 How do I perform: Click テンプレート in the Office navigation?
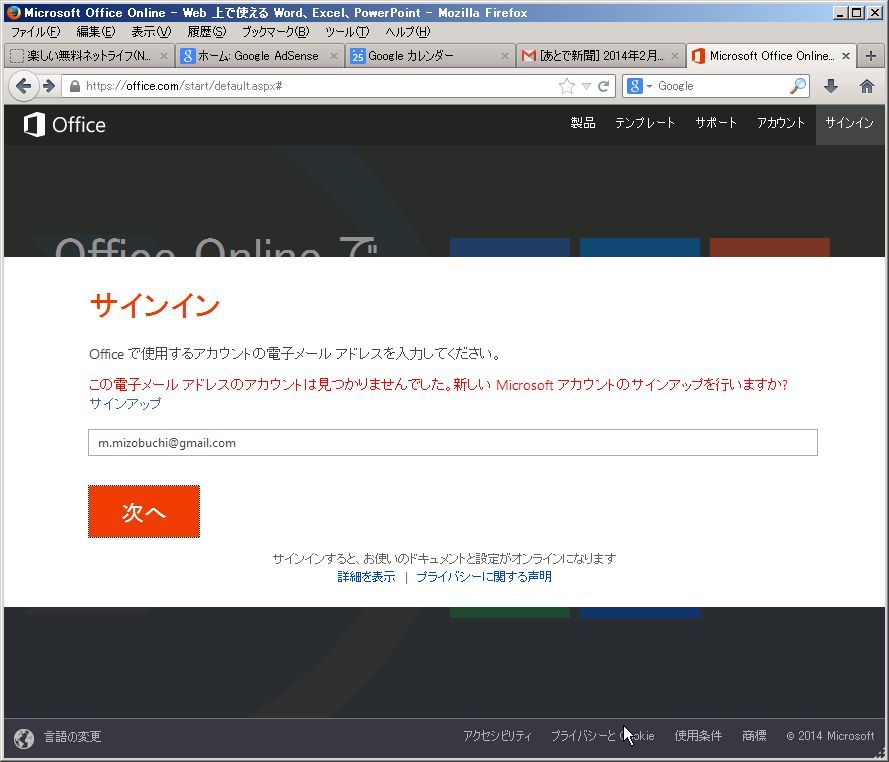[x=645, y=123]
